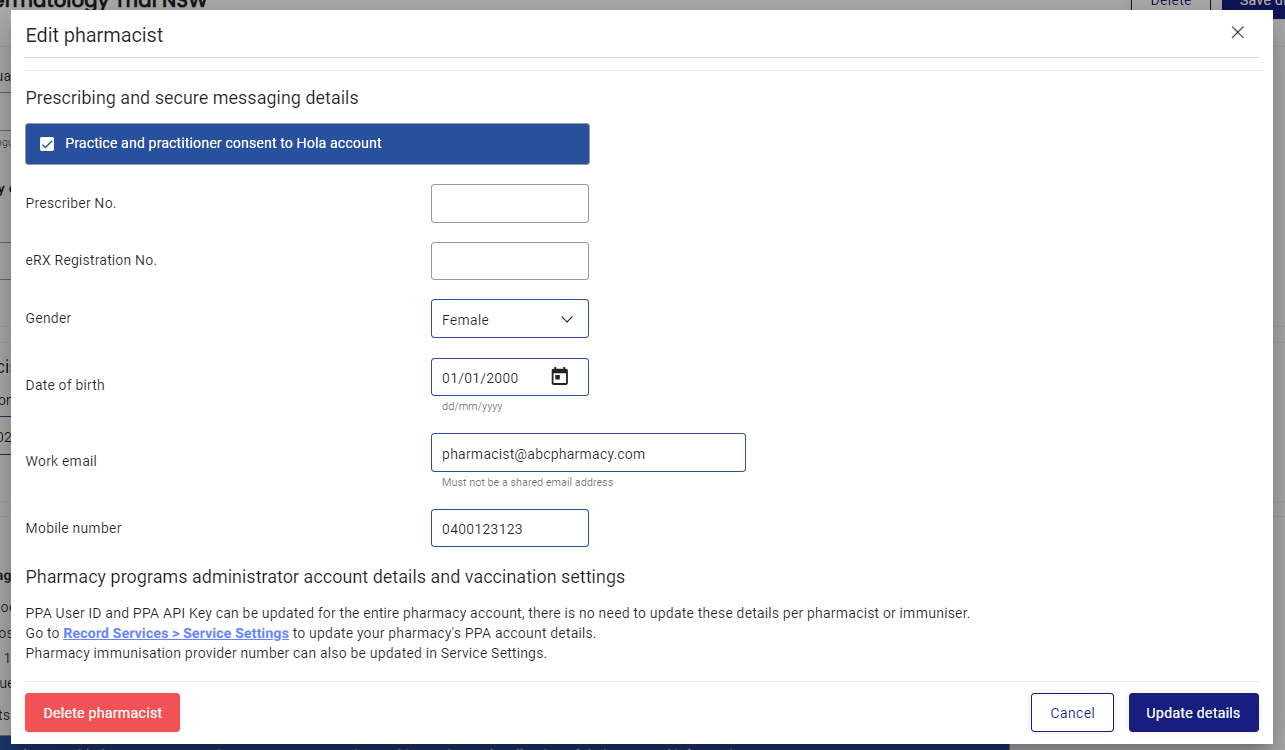Expand the Gender dropdown chevron

(x=567, y=320)
